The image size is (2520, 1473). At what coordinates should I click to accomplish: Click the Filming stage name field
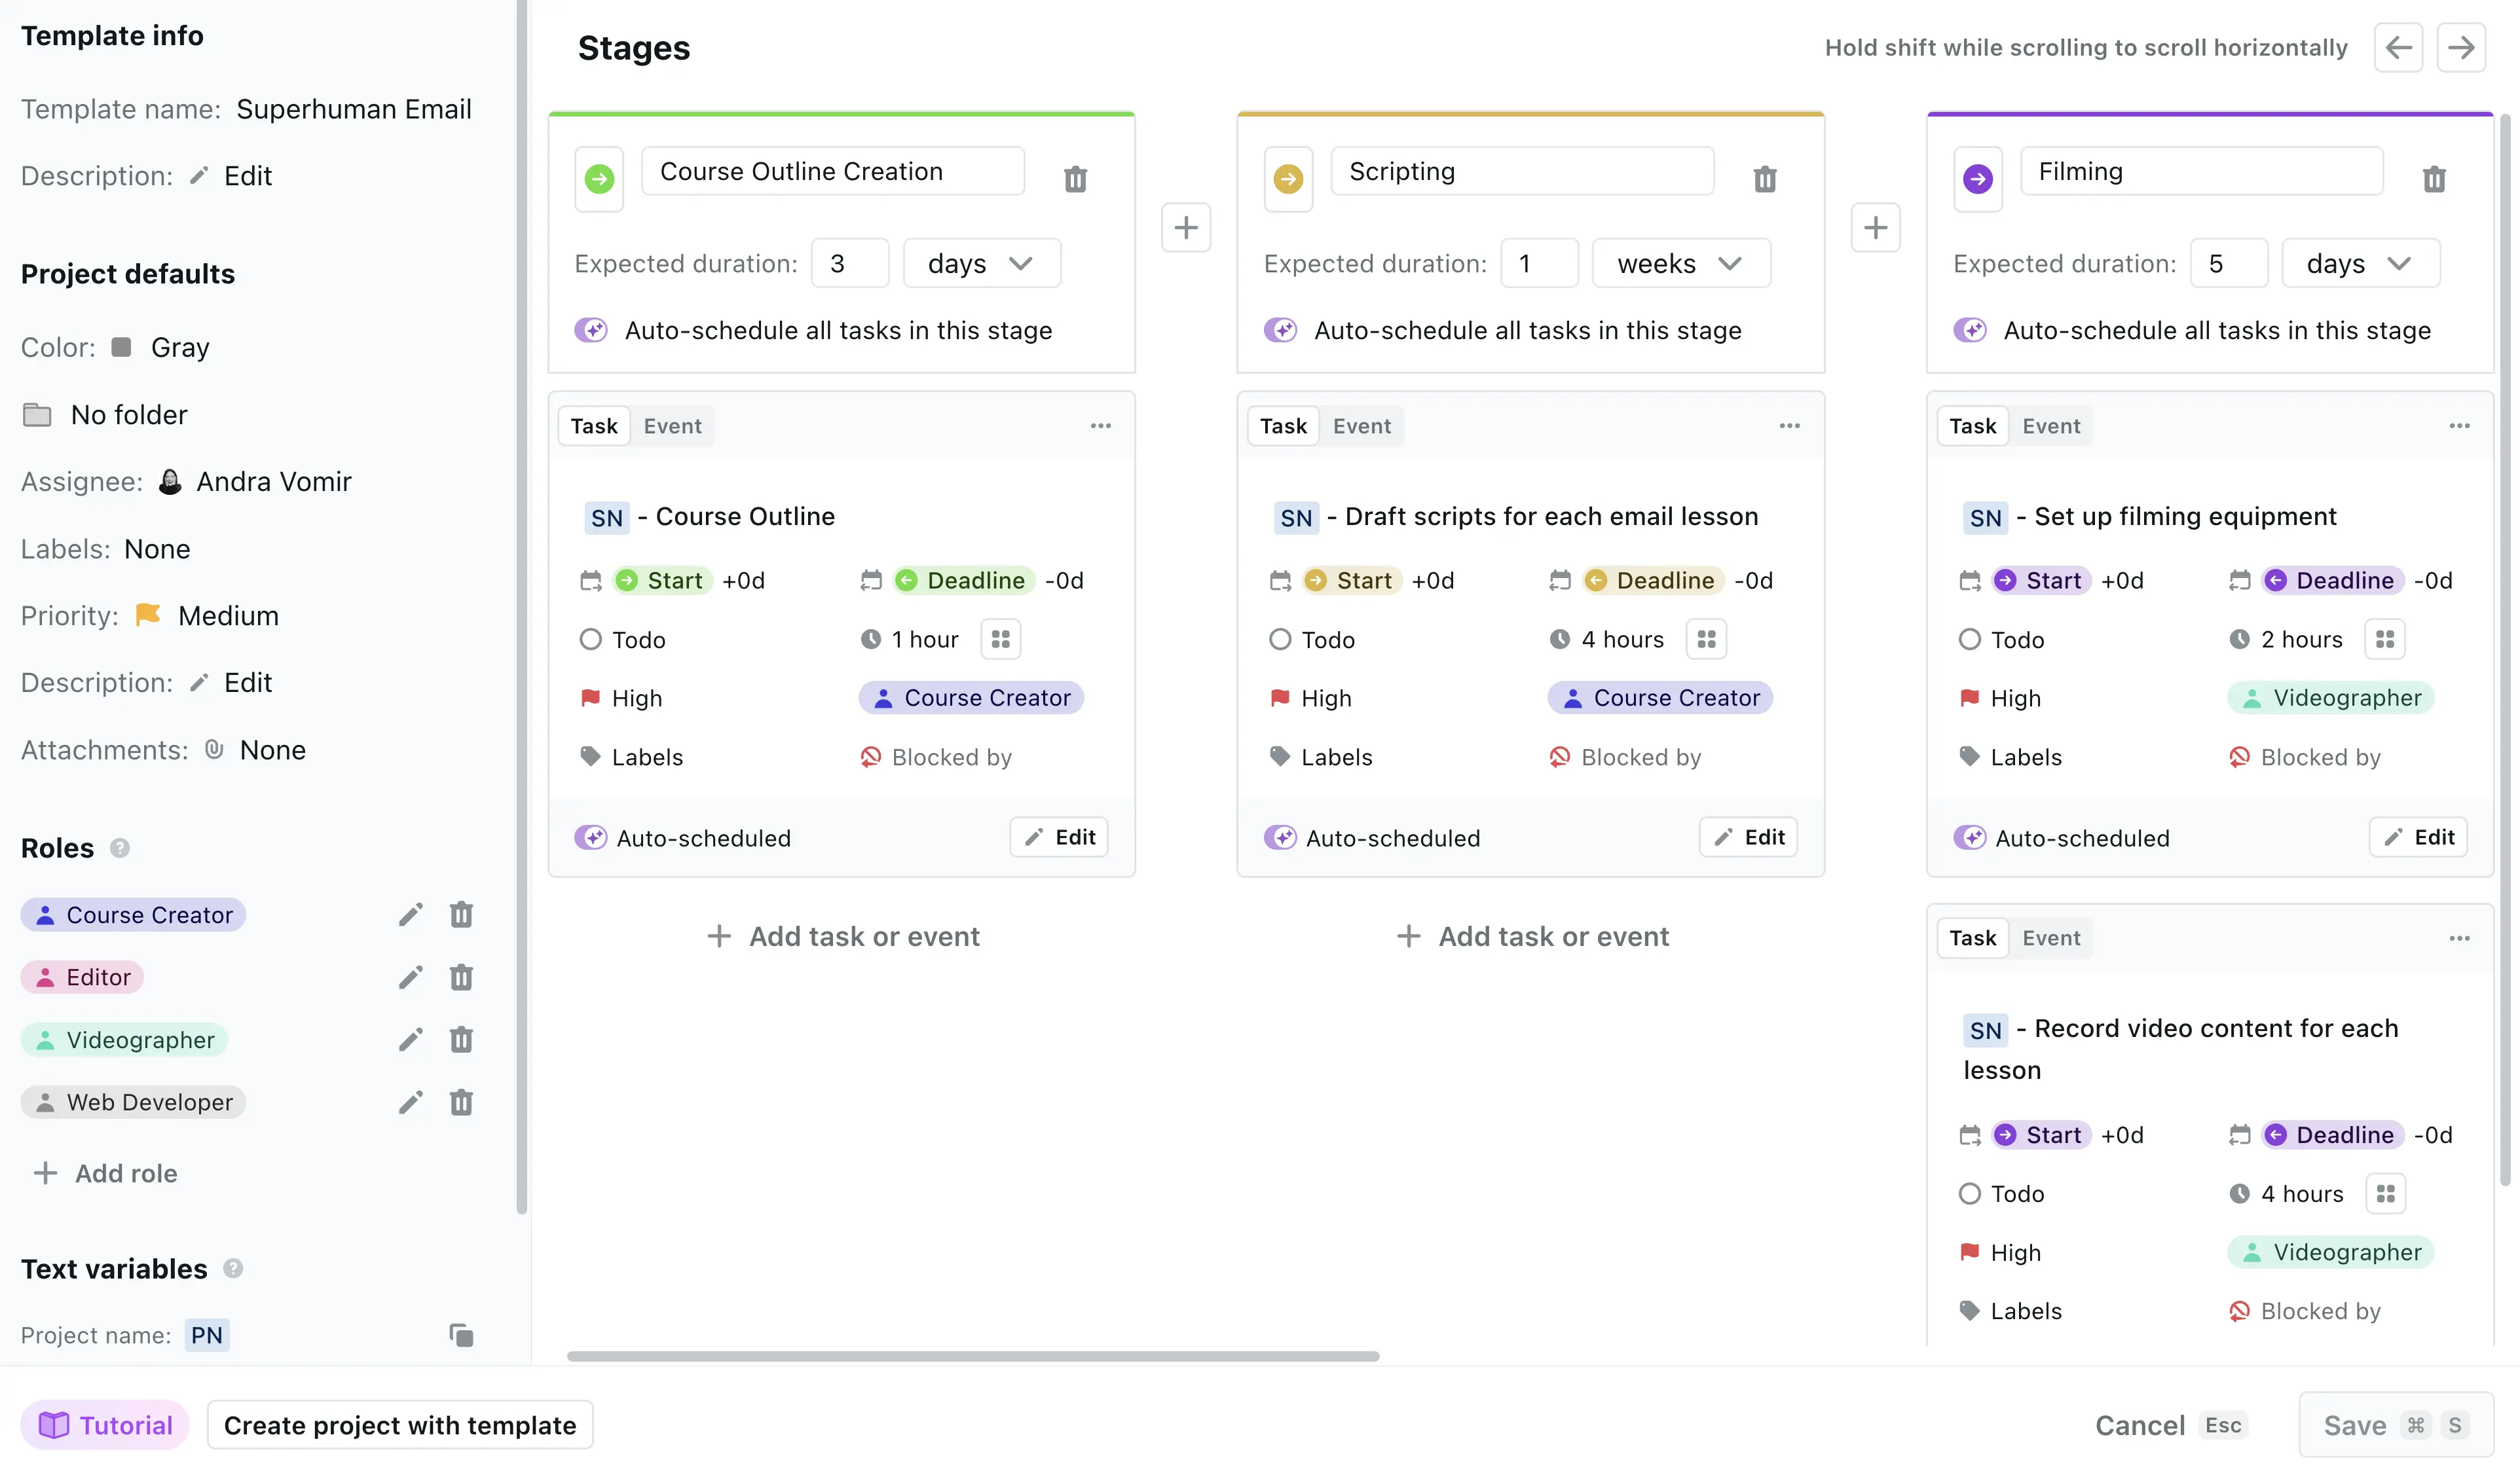tap(2201, 171)
